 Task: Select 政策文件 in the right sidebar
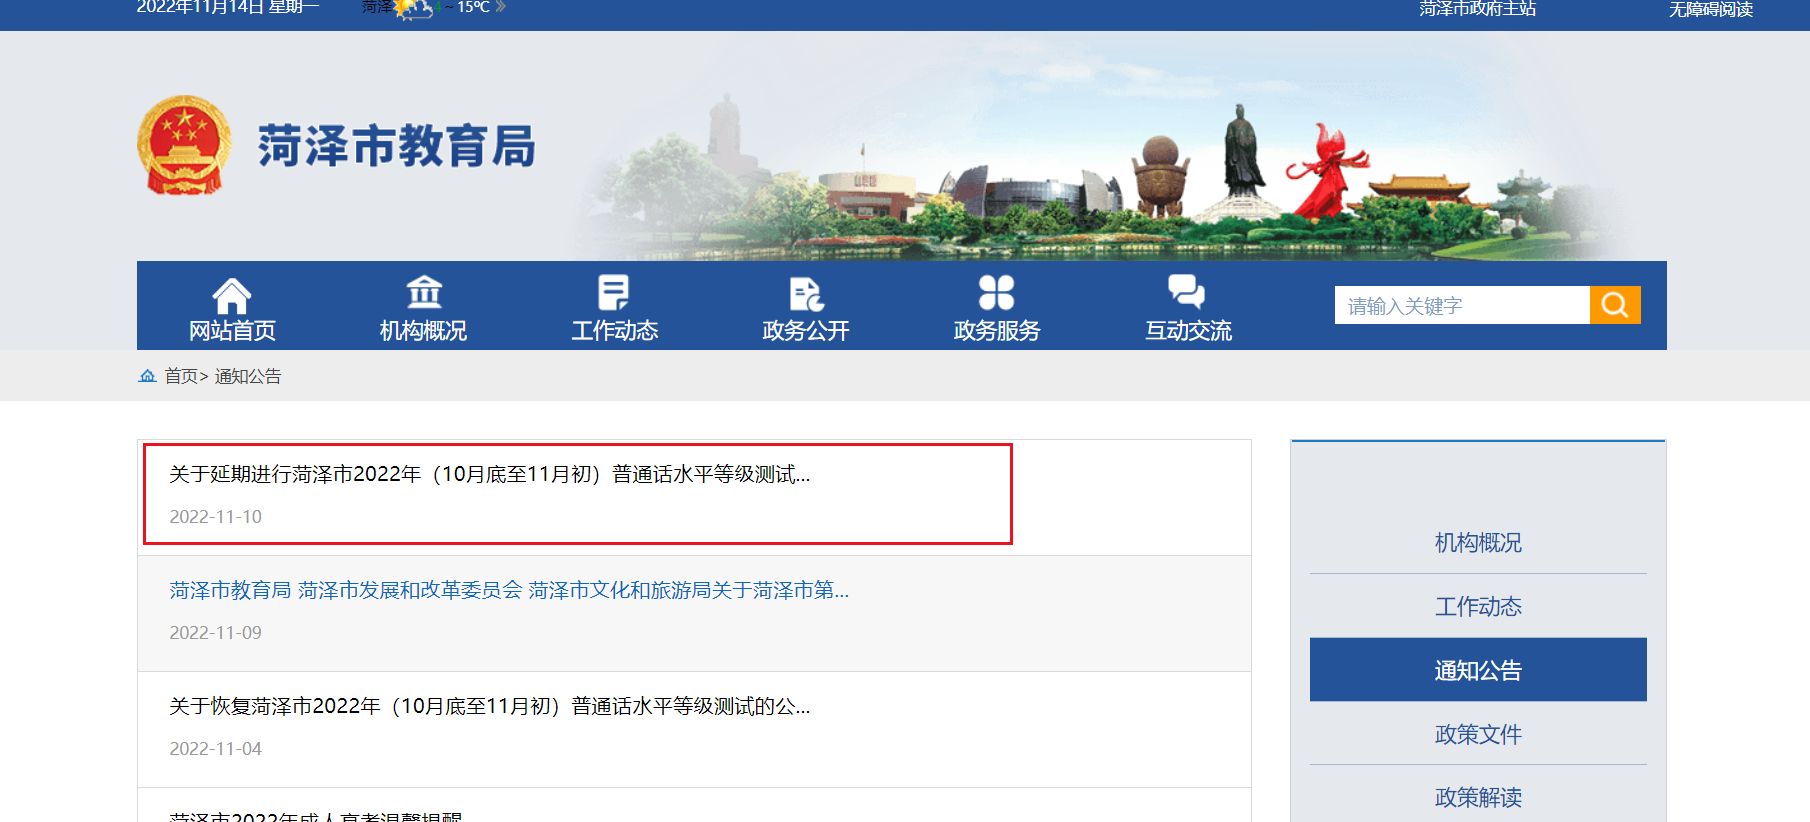coord(1478,734)
